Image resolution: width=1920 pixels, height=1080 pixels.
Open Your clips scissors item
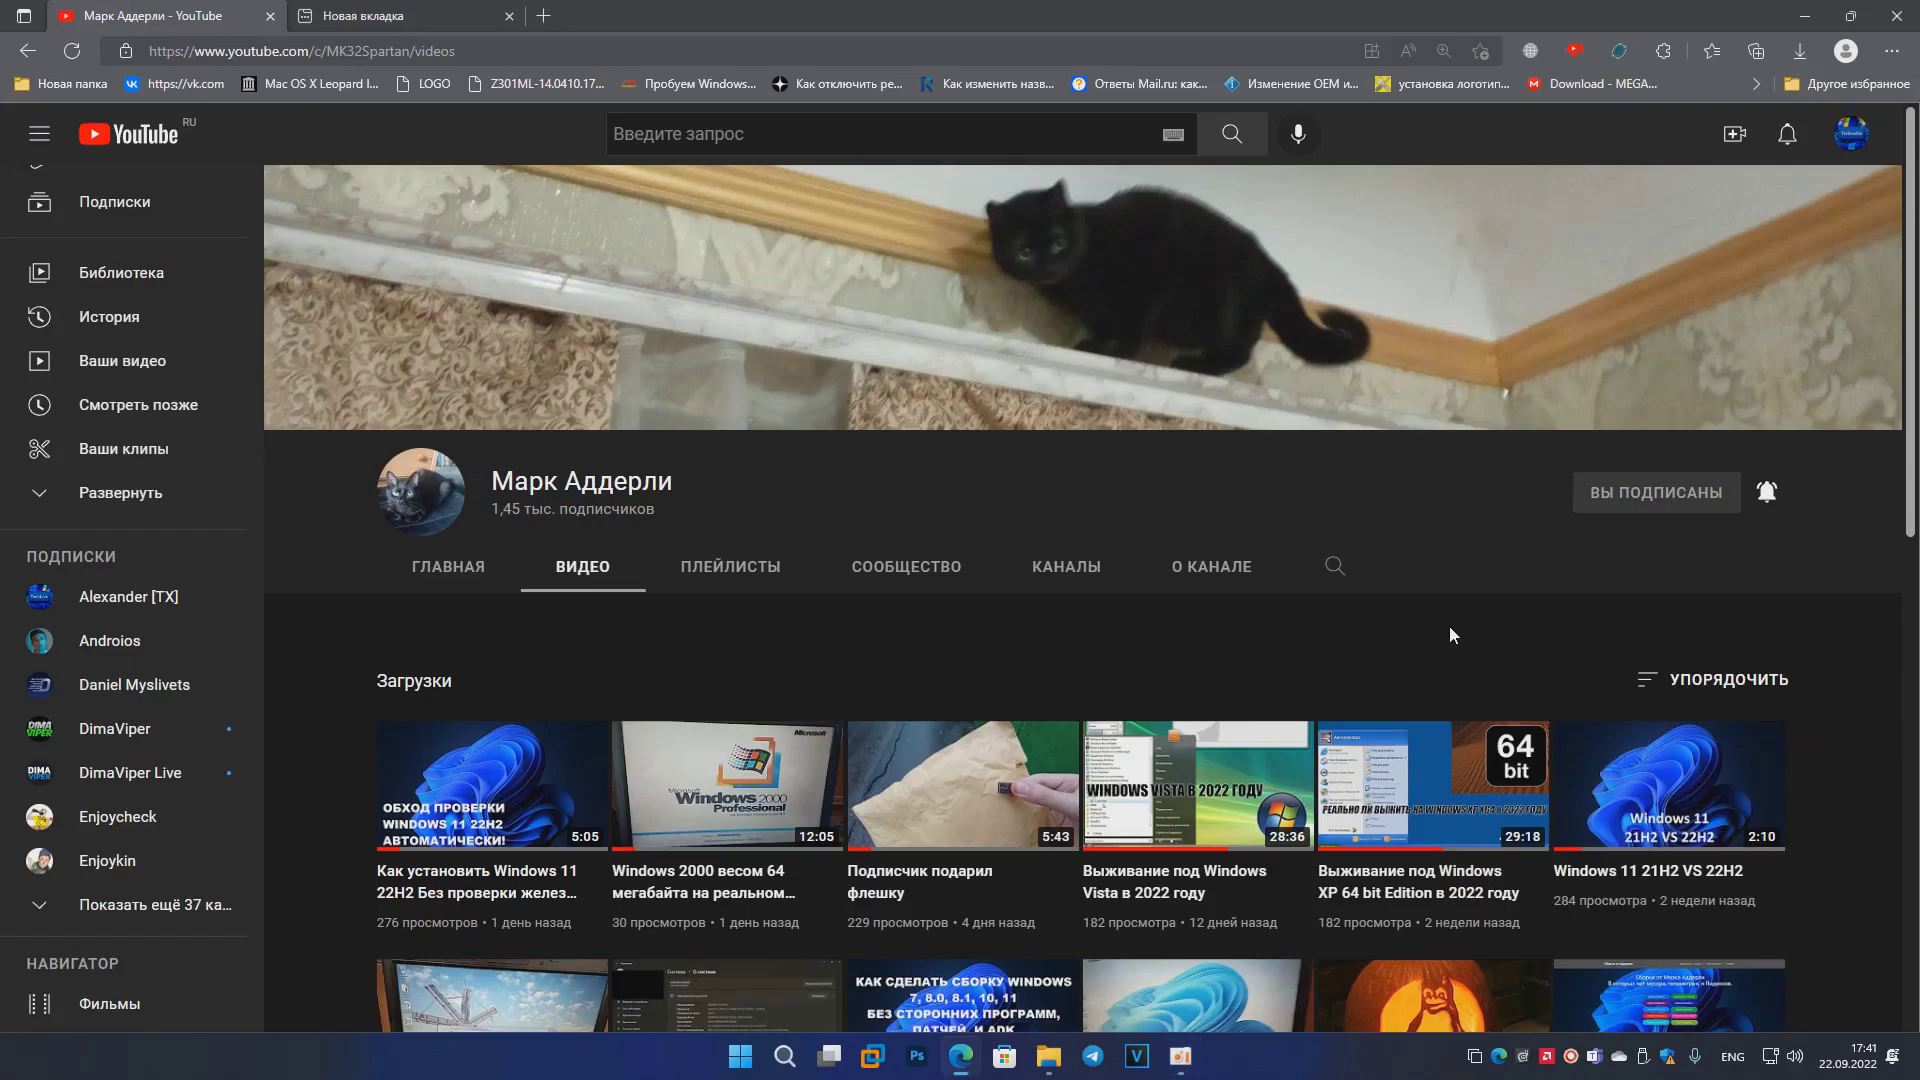pos(123,449)
